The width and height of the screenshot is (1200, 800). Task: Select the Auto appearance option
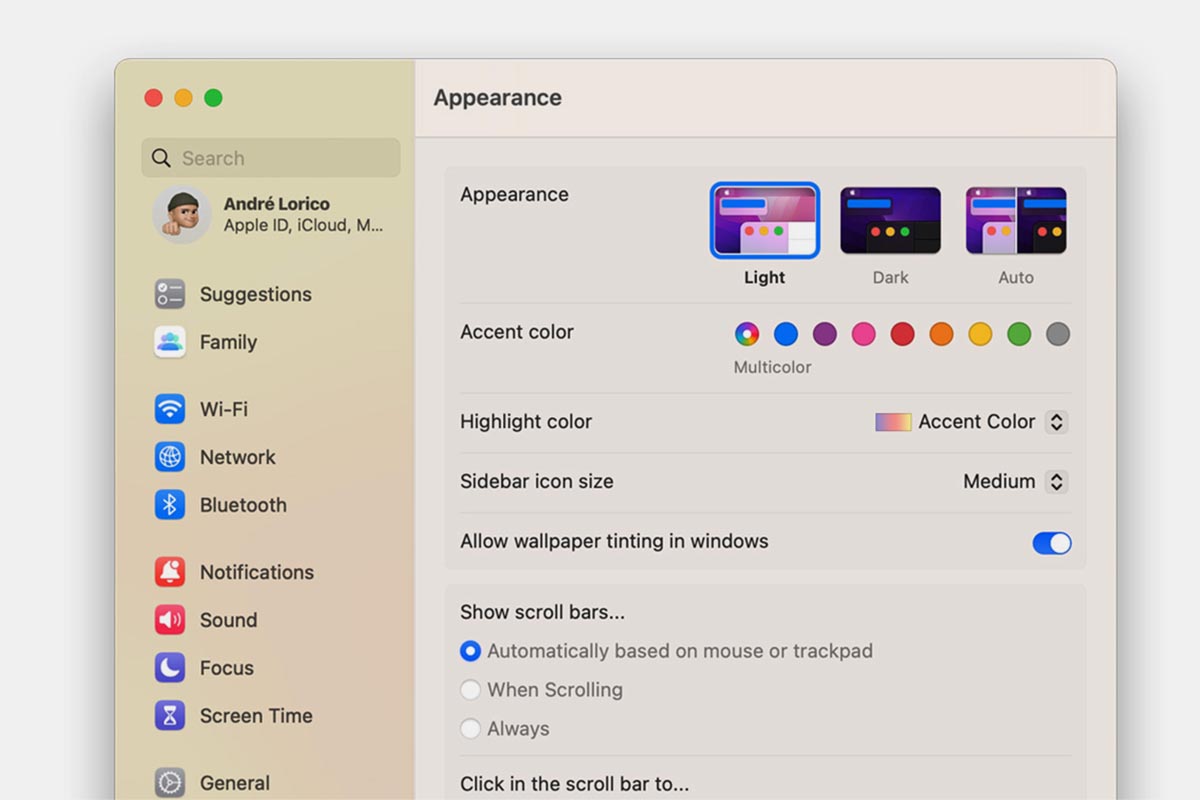pyautogui.click(x=1016, y=221)
